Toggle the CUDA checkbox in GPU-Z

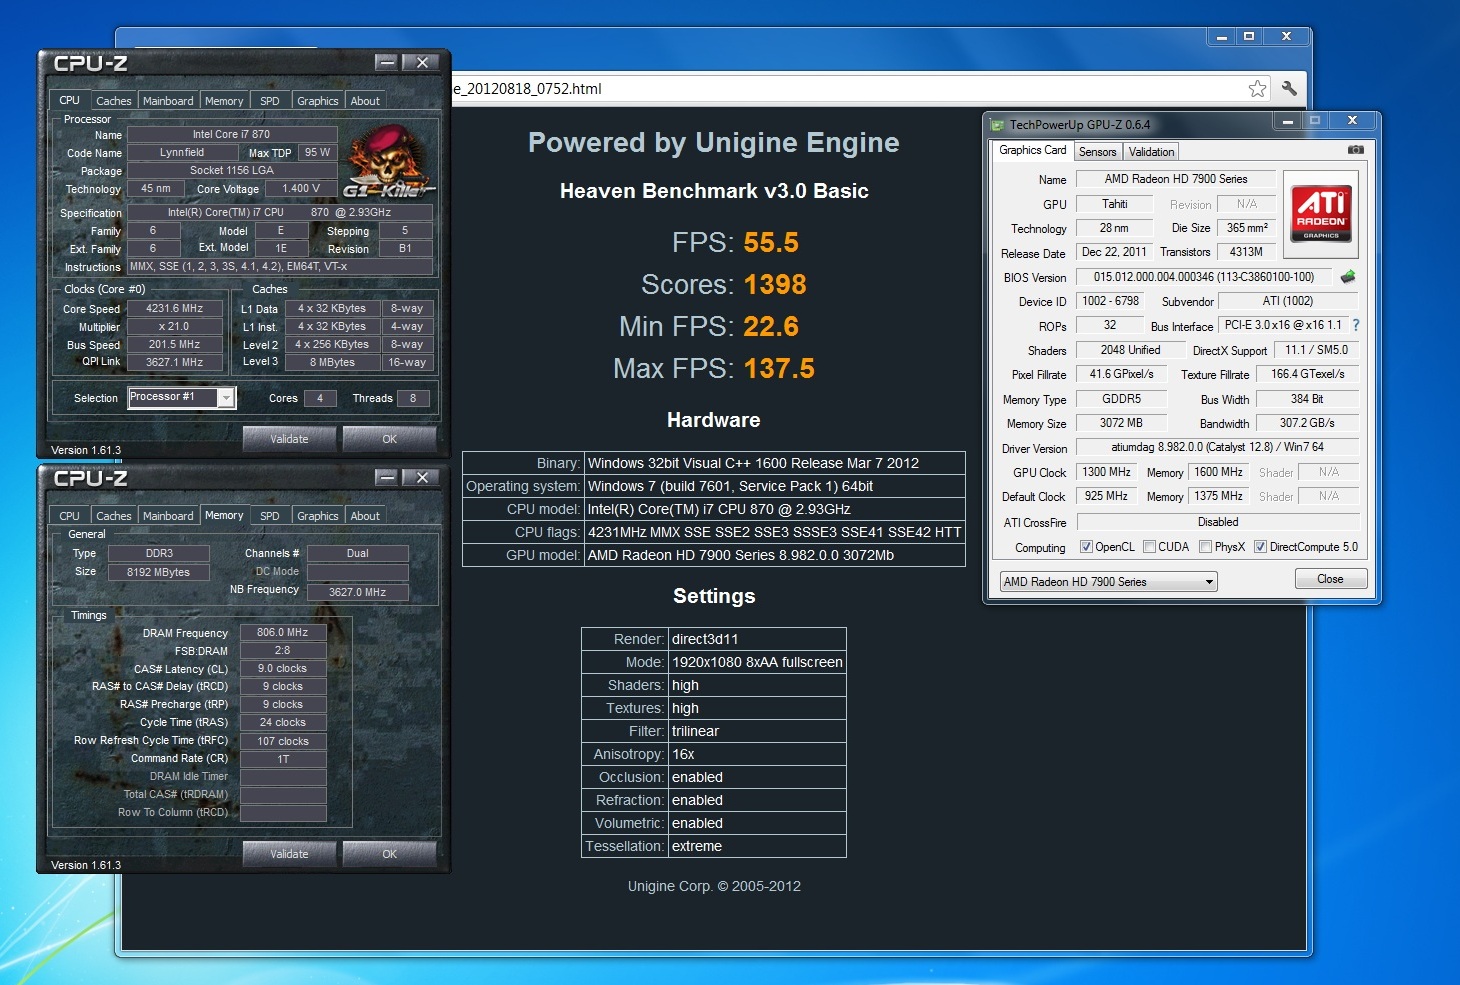pos(1149,547)
